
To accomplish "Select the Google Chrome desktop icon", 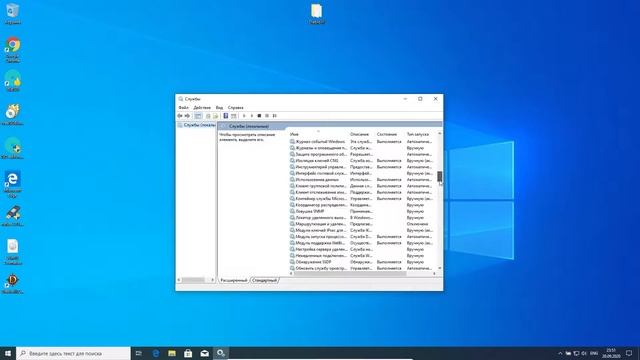I will pyautogui.click(x=13, y=49).
